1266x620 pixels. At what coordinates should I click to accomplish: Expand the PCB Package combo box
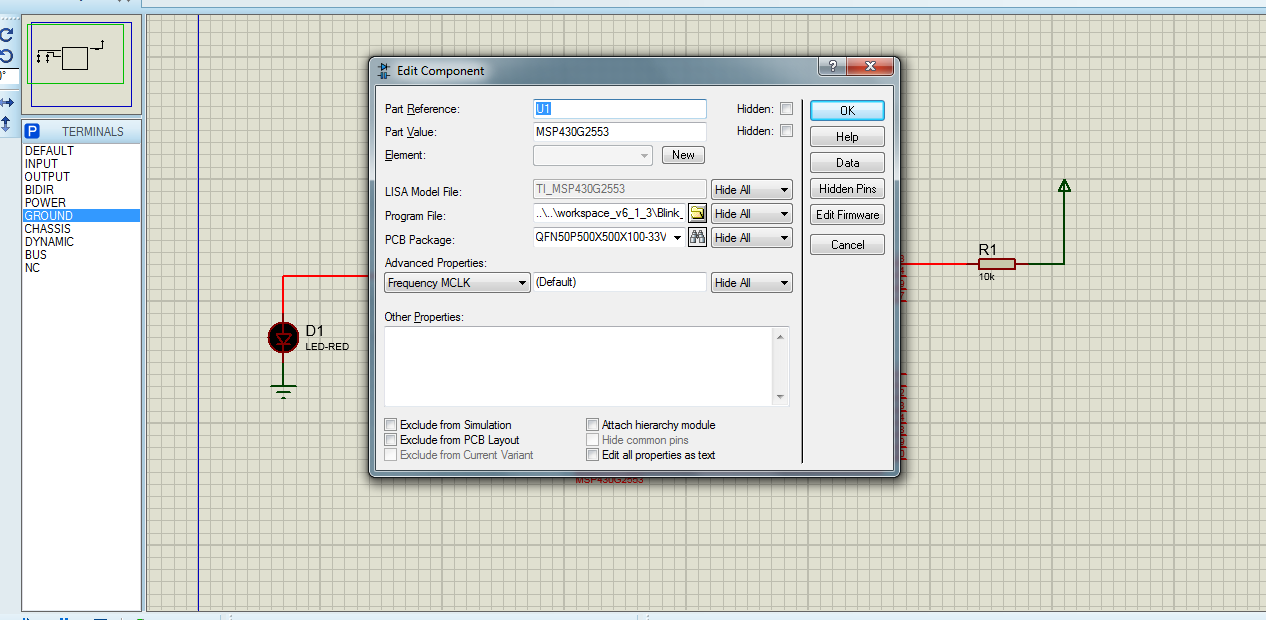(x=677, y=237)
